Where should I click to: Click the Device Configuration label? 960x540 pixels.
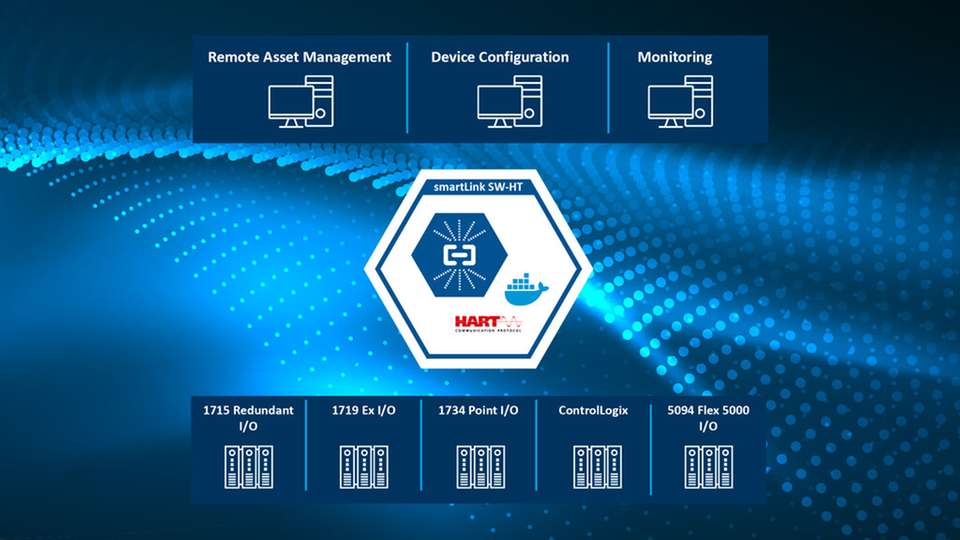(500, 58)
